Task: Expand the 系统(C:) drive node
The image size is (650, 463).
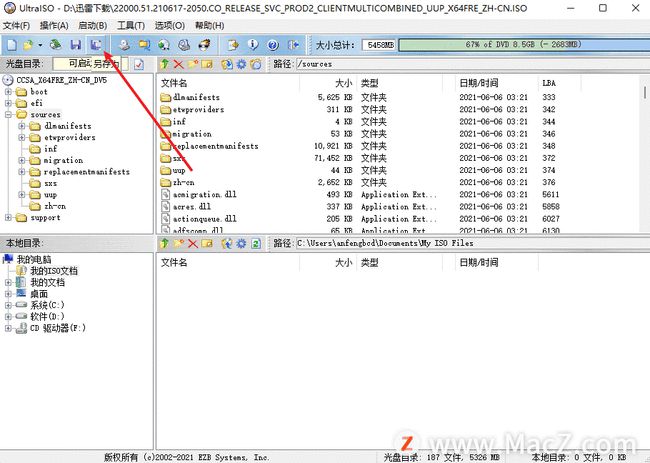Action: coord(8,305)
